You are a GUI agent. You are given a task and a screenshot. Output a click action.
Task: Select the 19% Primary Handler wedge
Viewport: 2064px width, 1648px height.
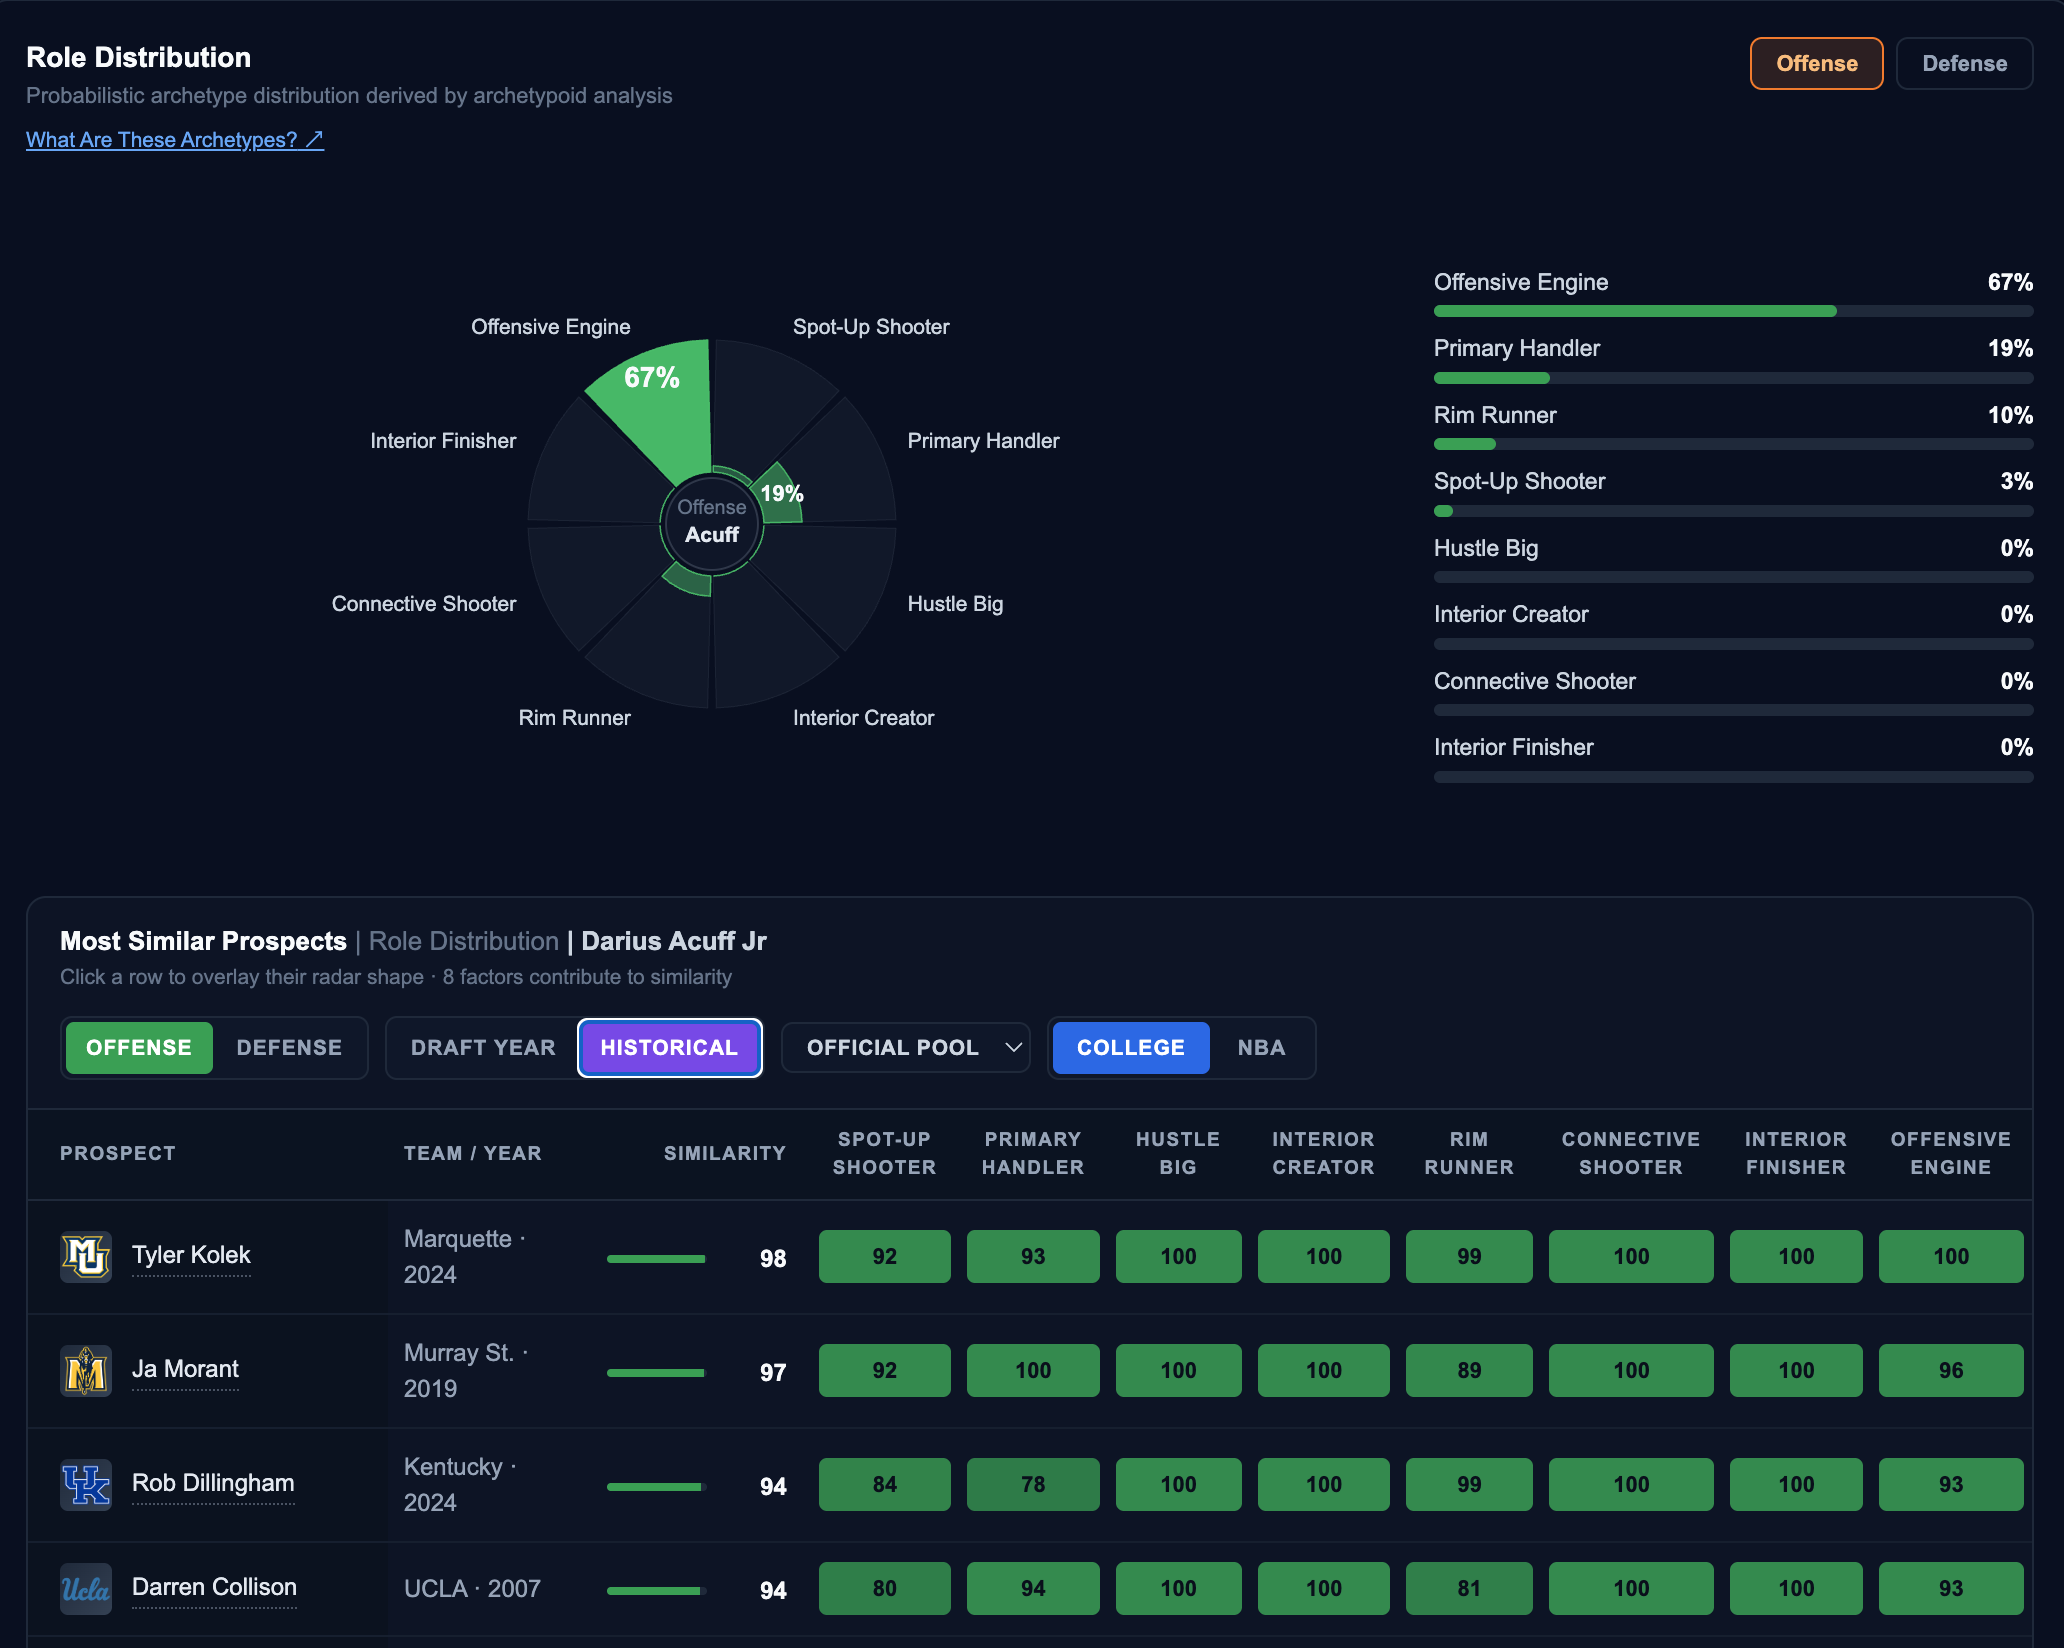pos(781,493)
